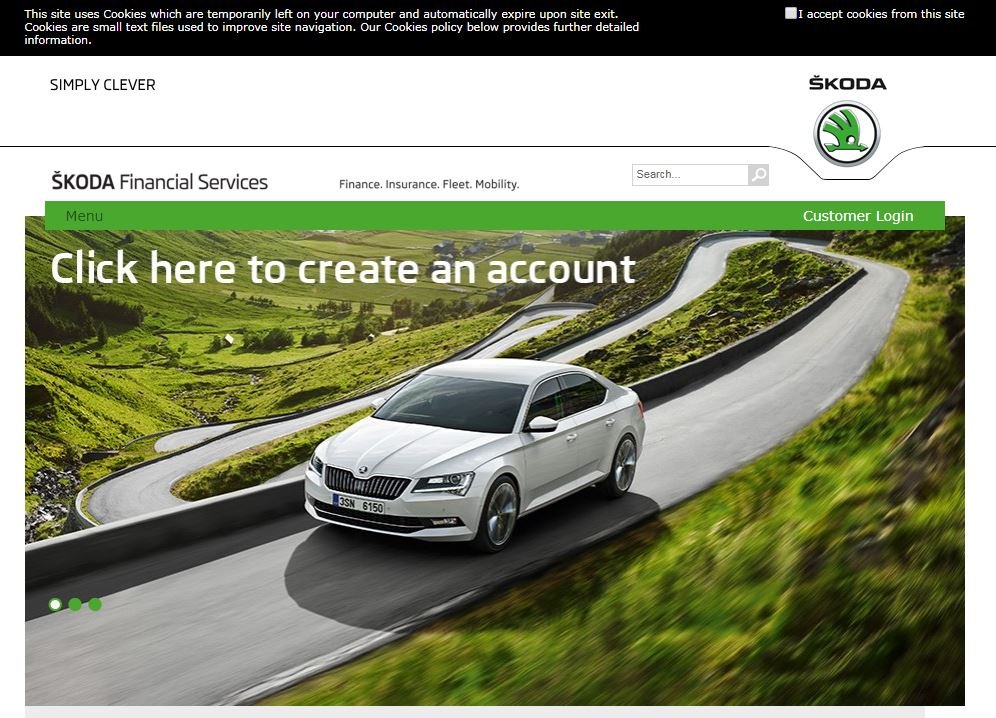Click "I accept cookies from this site" label

click(881, 13)
